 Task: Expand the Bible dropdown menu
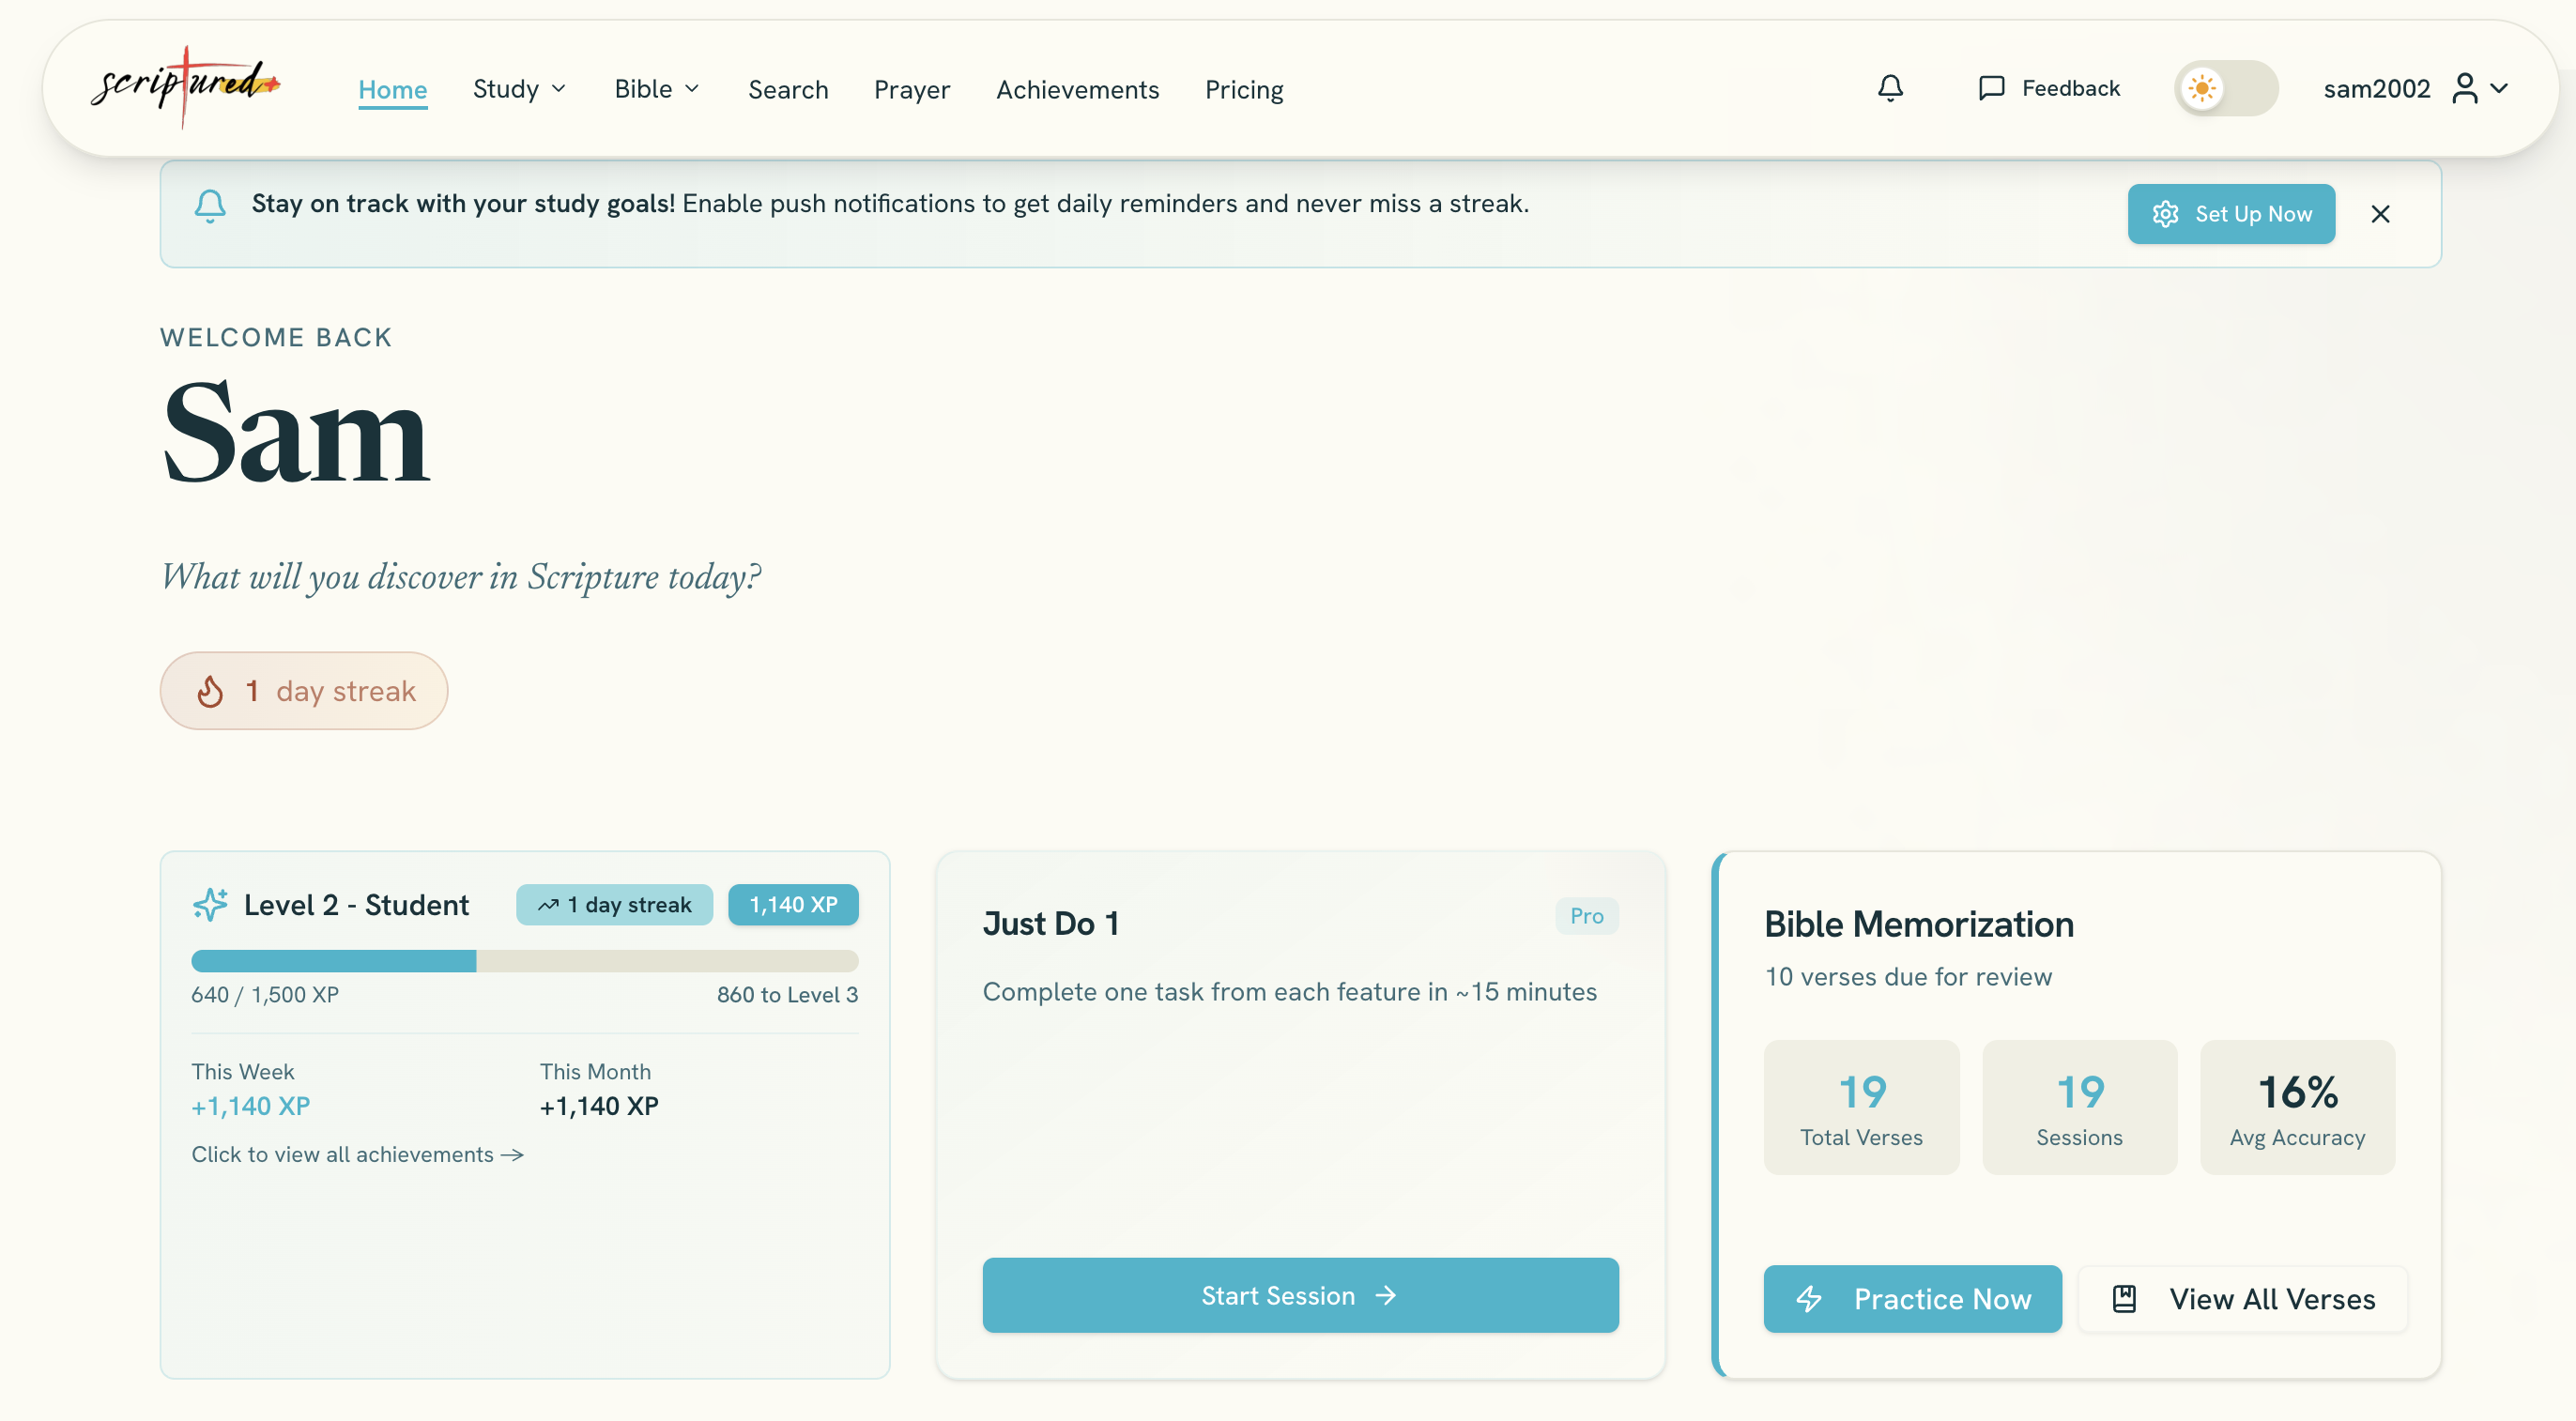tap(656, 89)
